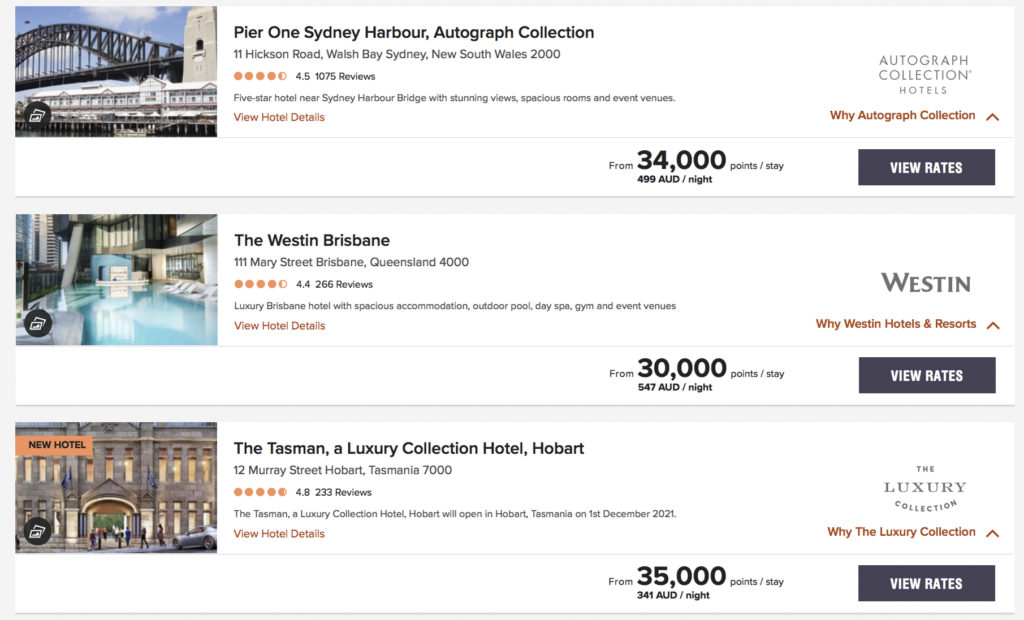View Hotel Details for The Westin Brisbane

coord(278,325)
